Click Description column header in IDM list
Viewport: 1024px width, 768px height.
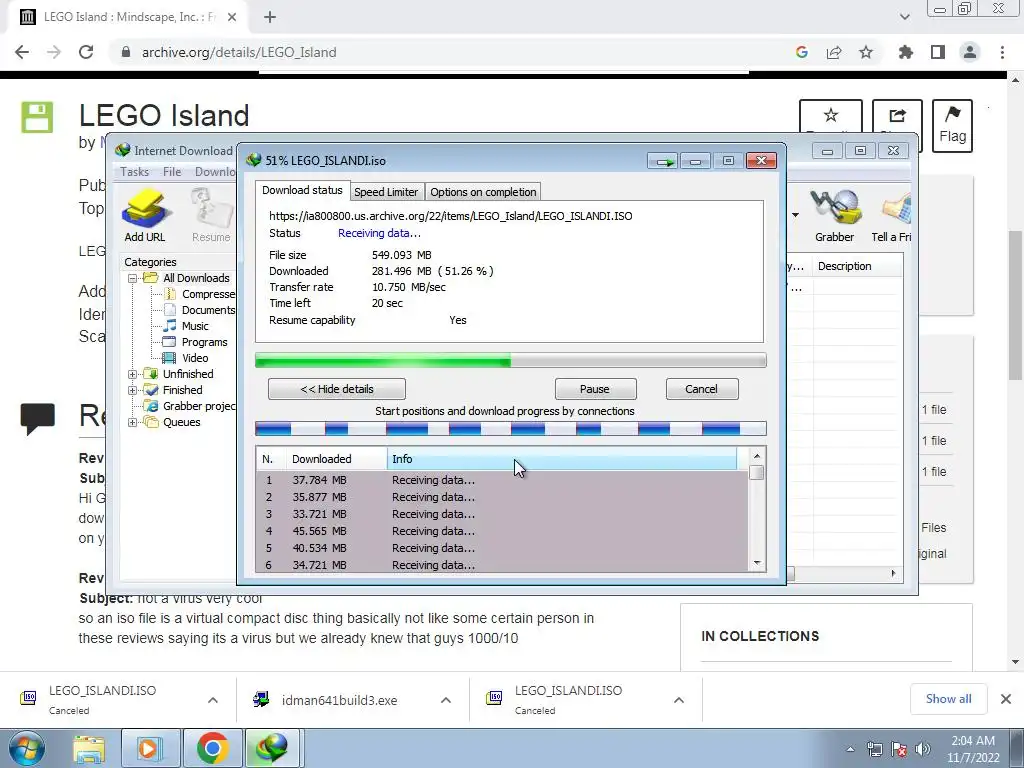[x=857, y=266]
